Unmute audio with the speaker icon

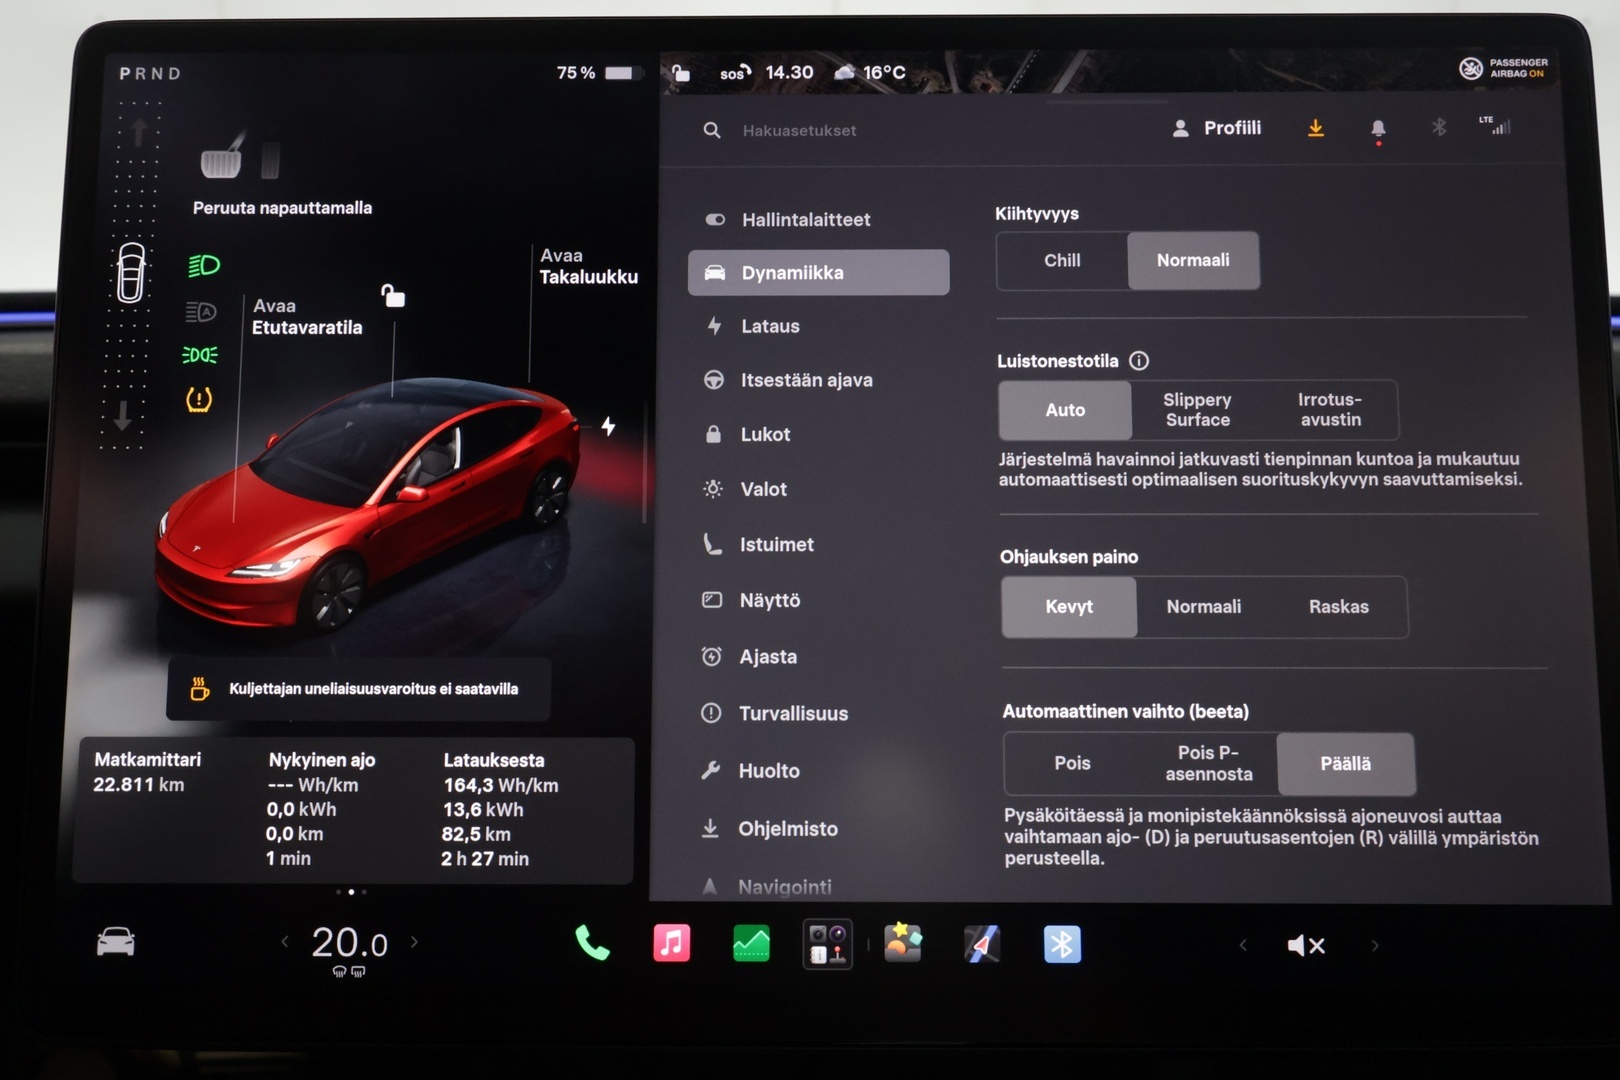1305,945
